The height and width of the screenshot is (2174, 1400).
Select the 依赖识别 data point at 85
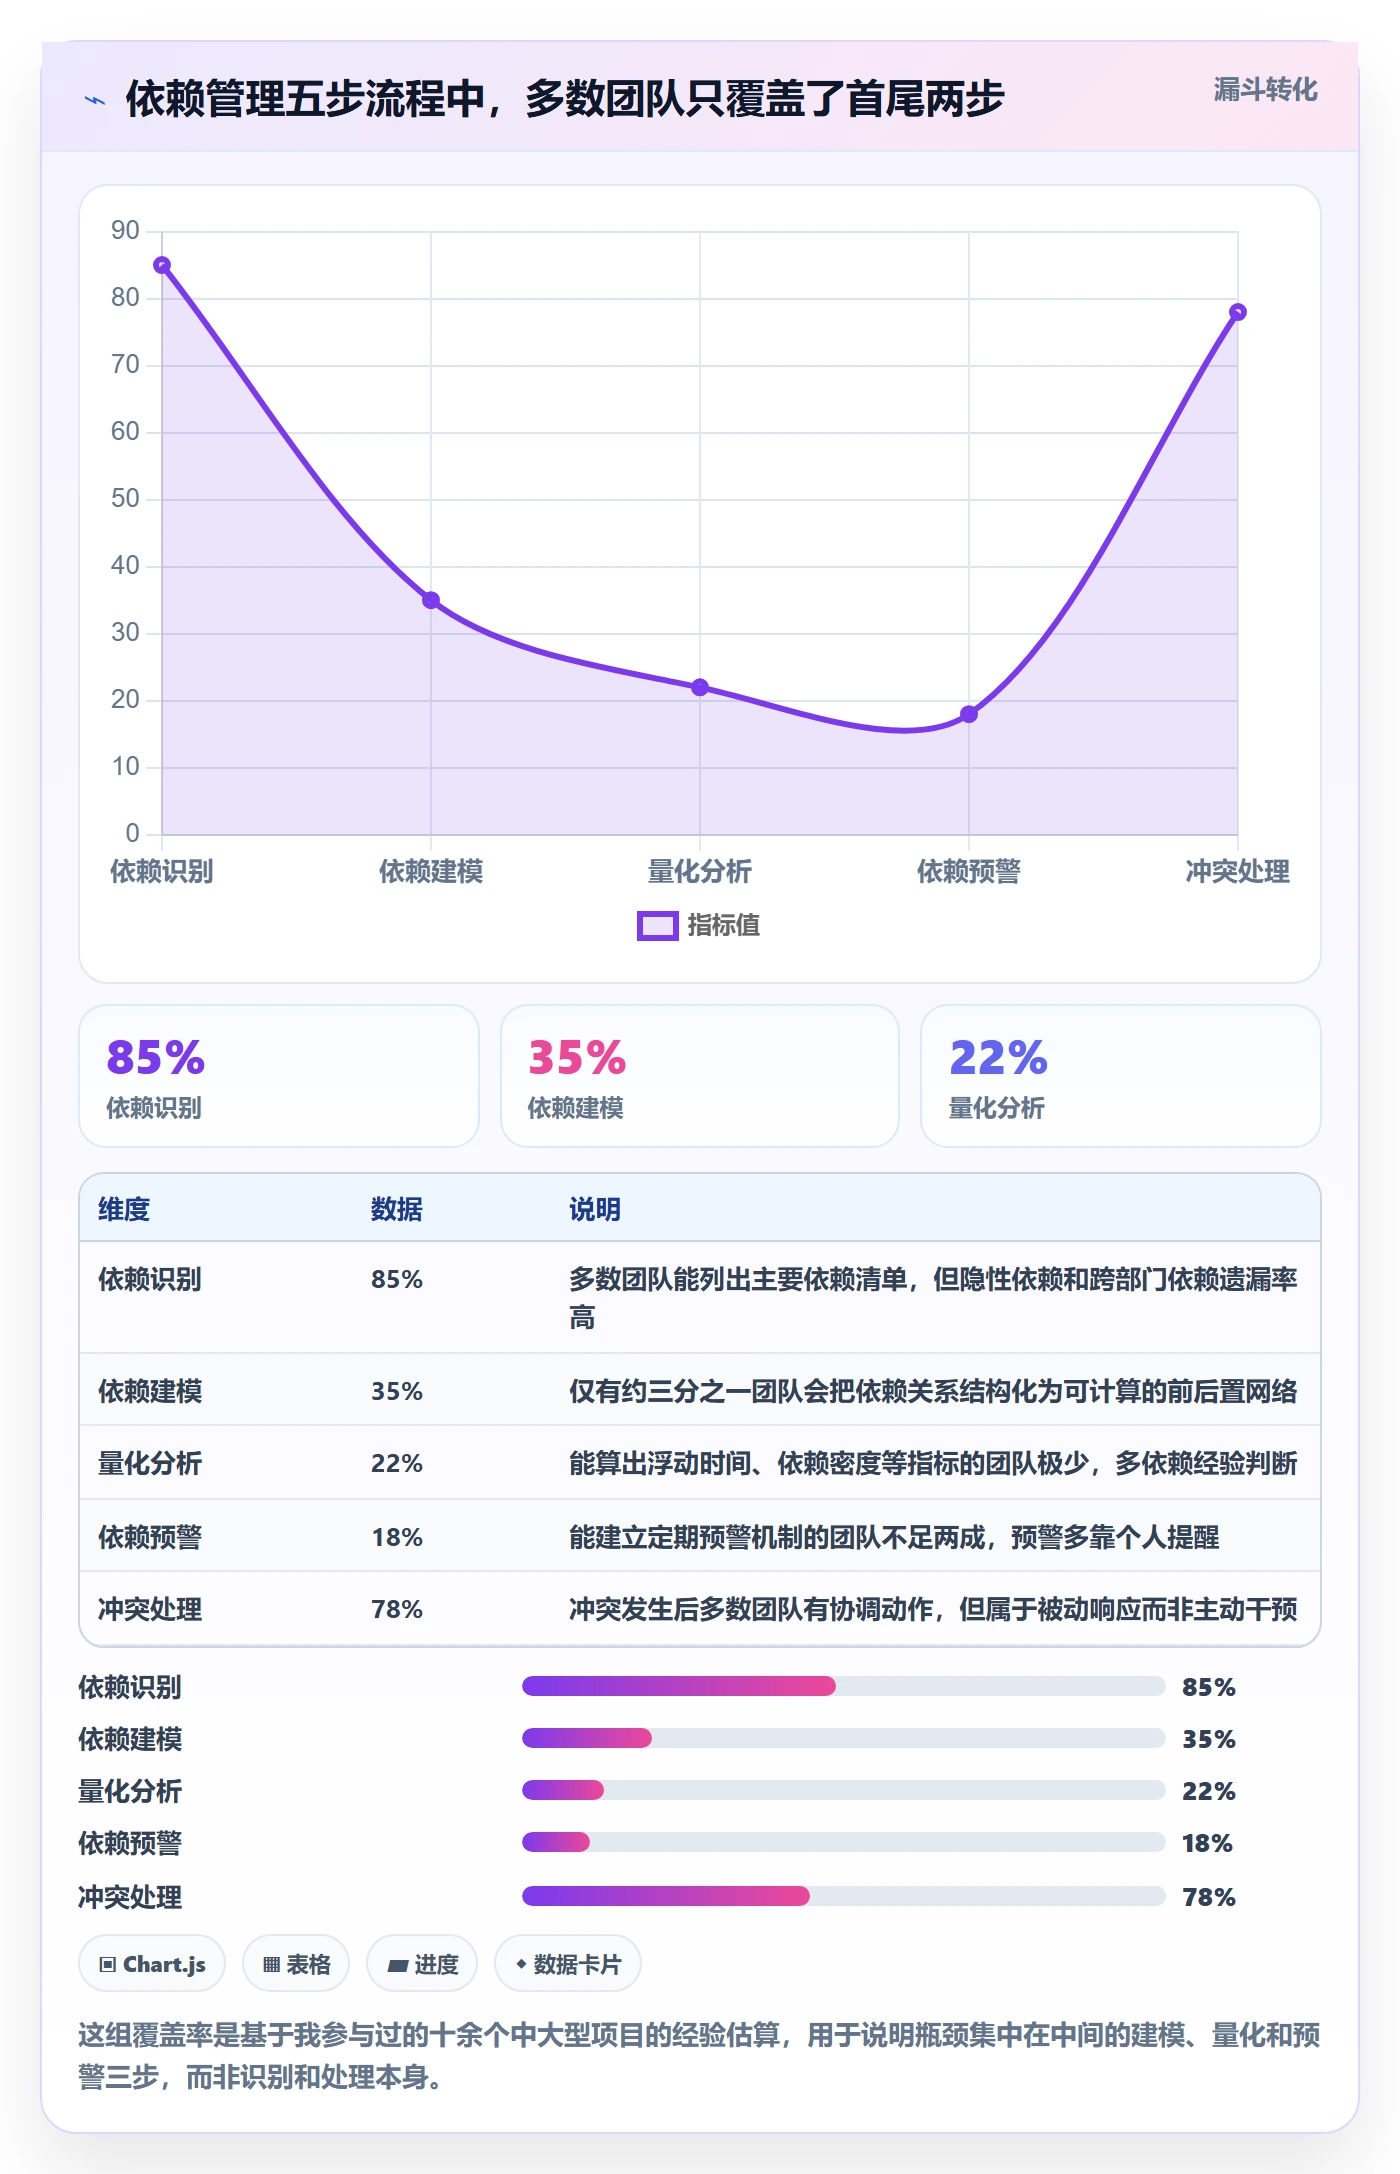(x=162, y=265)
